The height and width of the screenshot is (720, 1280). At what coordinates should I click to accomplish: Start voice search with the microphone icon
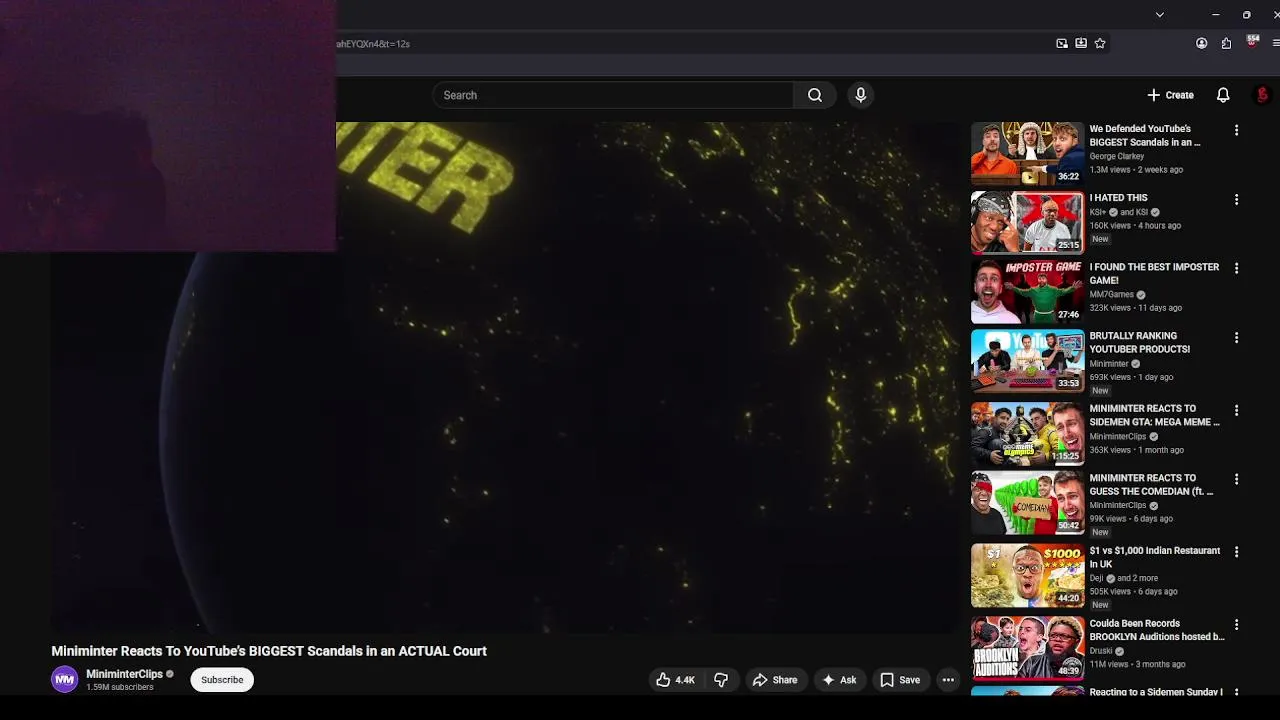click(860, 95)
